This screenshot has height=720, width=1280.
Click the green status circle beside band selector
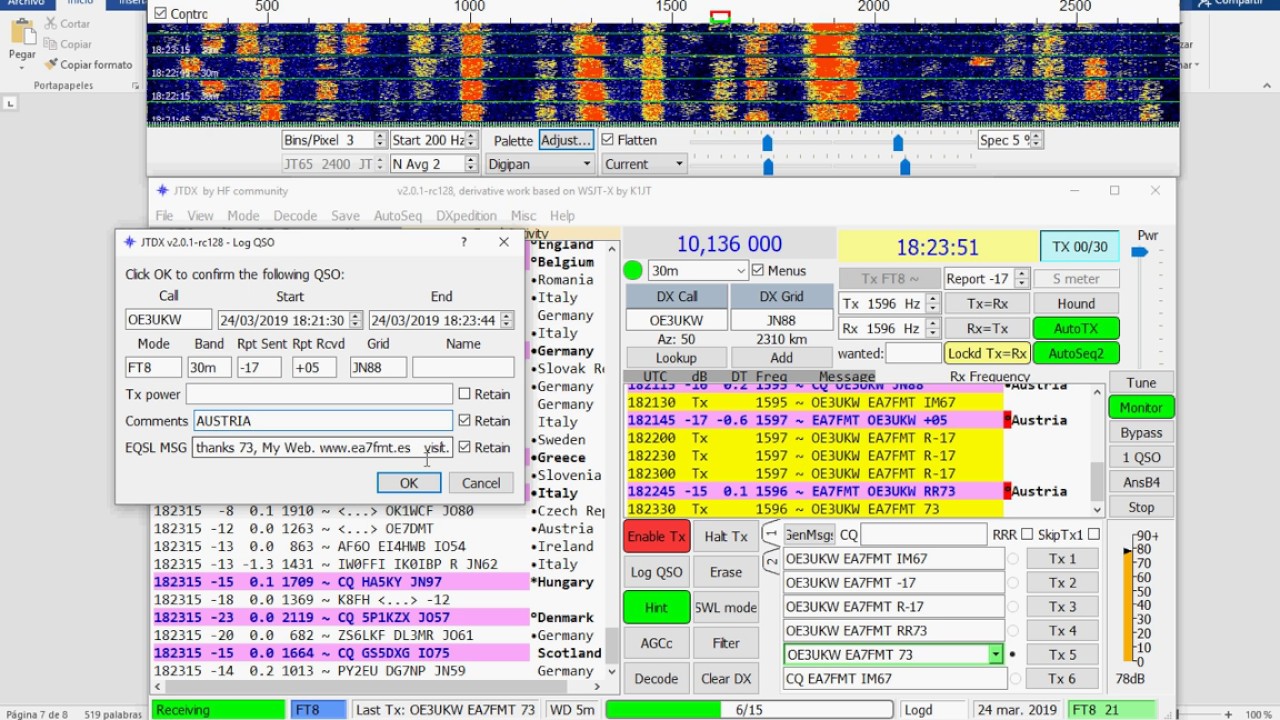coord(633,270)
